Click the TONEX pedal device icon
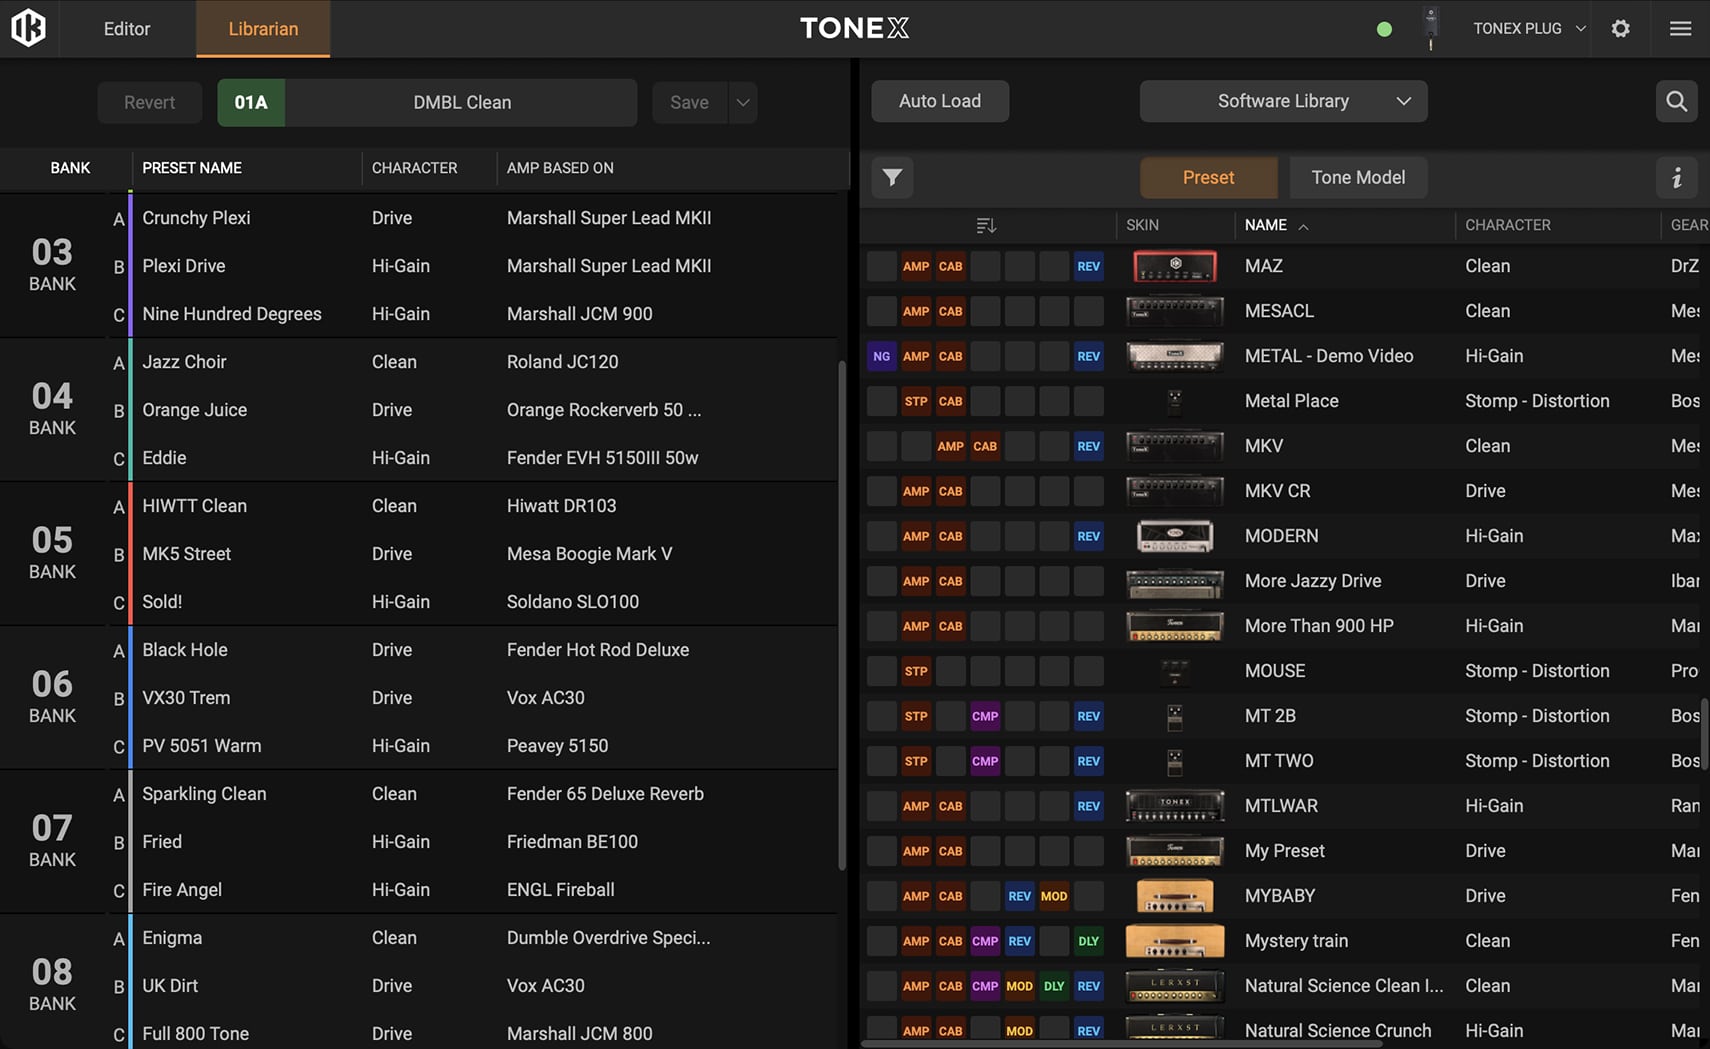This screenshot has width=1710, height=1049. [1431, 28]
